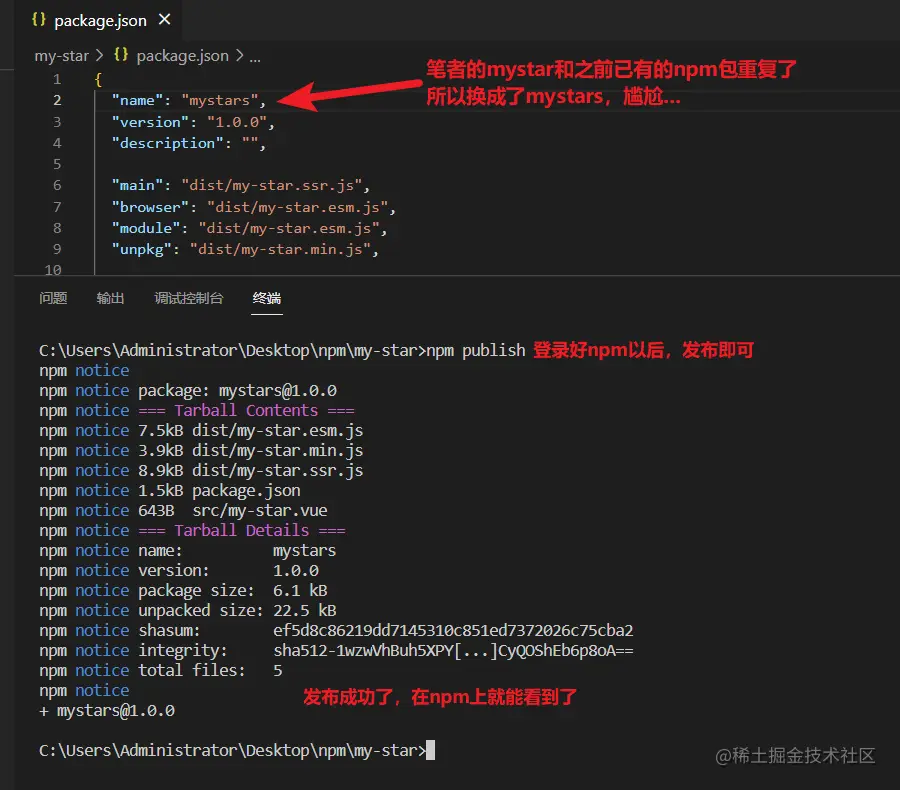Click line number 2 in the gutter
The height and width of the screenshot is (790, 900).
point(57,100)
